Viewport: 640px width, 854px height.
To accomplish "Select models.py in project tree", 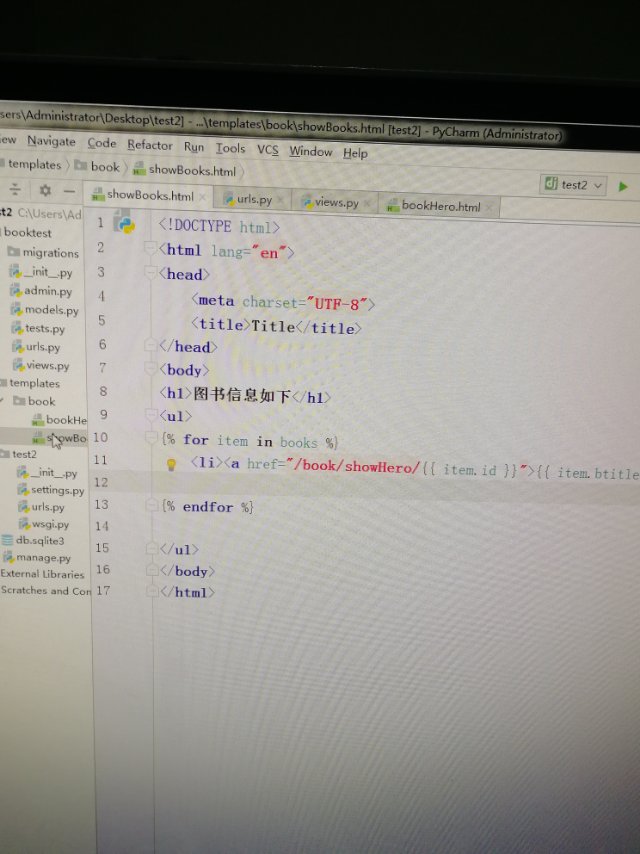I will [45, 310].
